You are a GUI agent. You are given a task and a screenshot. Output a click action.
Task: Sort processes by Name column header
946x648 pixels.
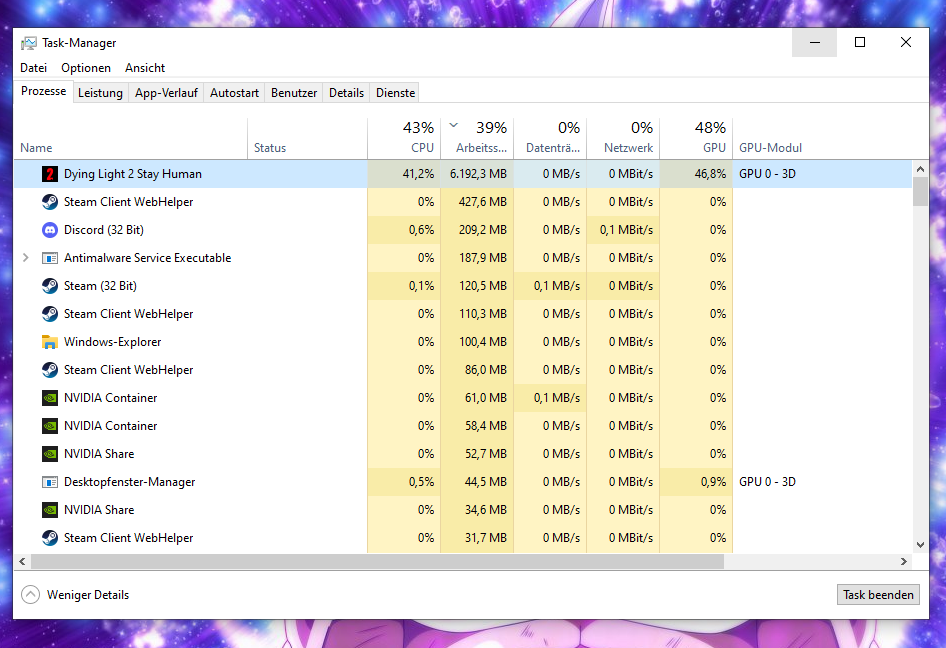pyautogui.click(x=130, y=139)
